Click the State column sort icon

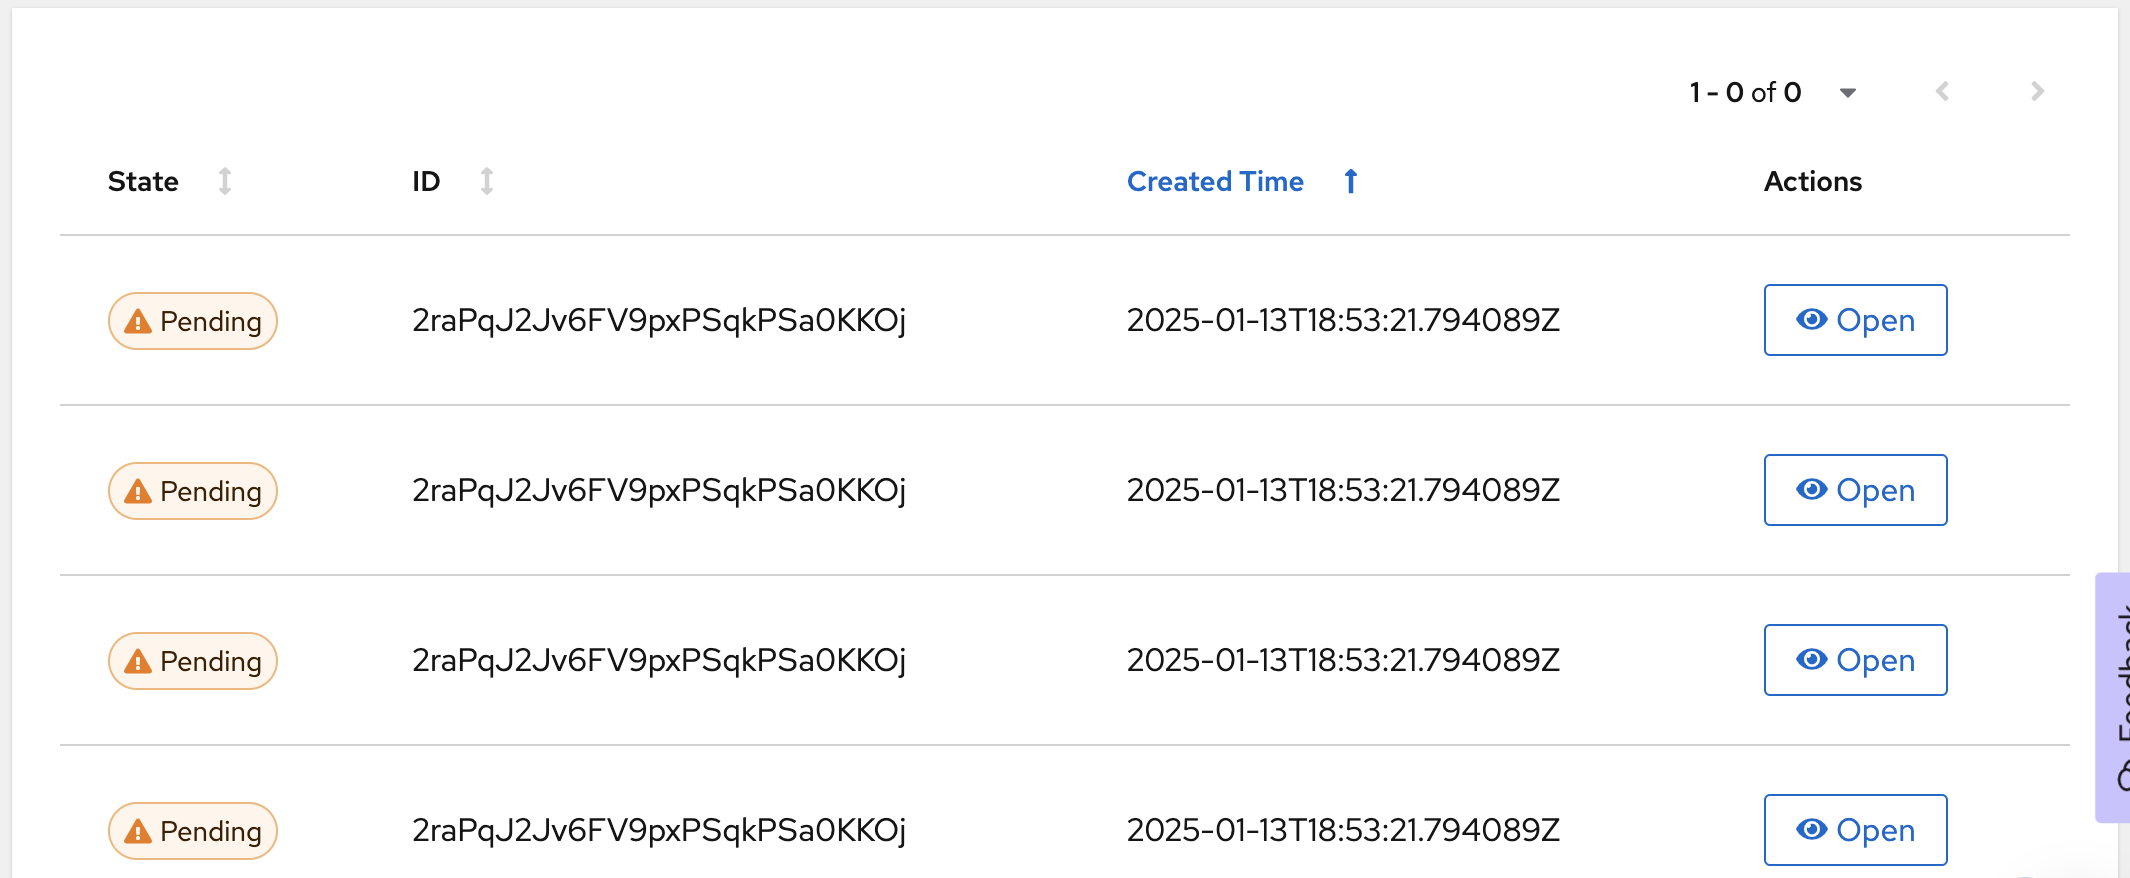(x=225, y=181)
